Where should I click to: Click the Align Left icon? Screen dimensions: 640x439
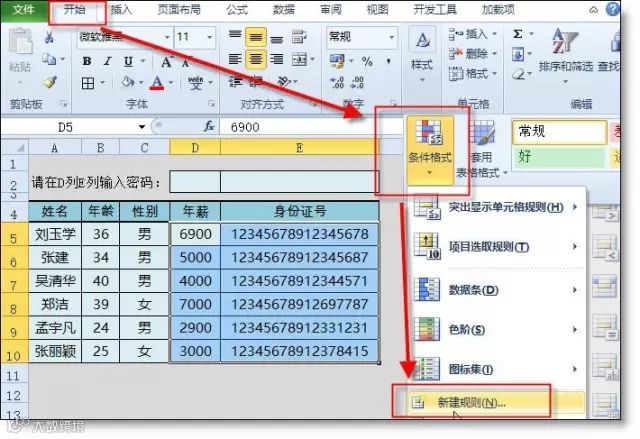tap(235, 60)
